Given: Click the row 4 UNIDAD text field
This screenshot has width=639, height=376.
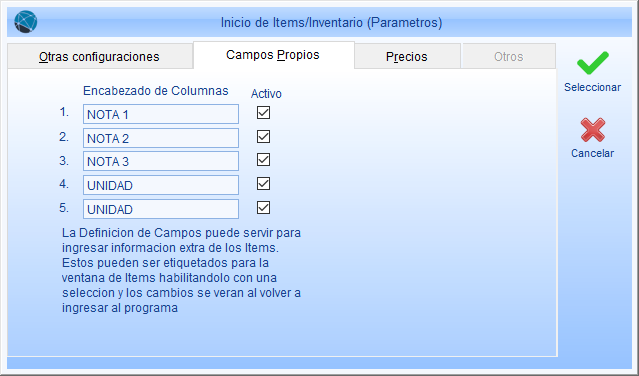Looking at the screenshot, I should 161,185.
